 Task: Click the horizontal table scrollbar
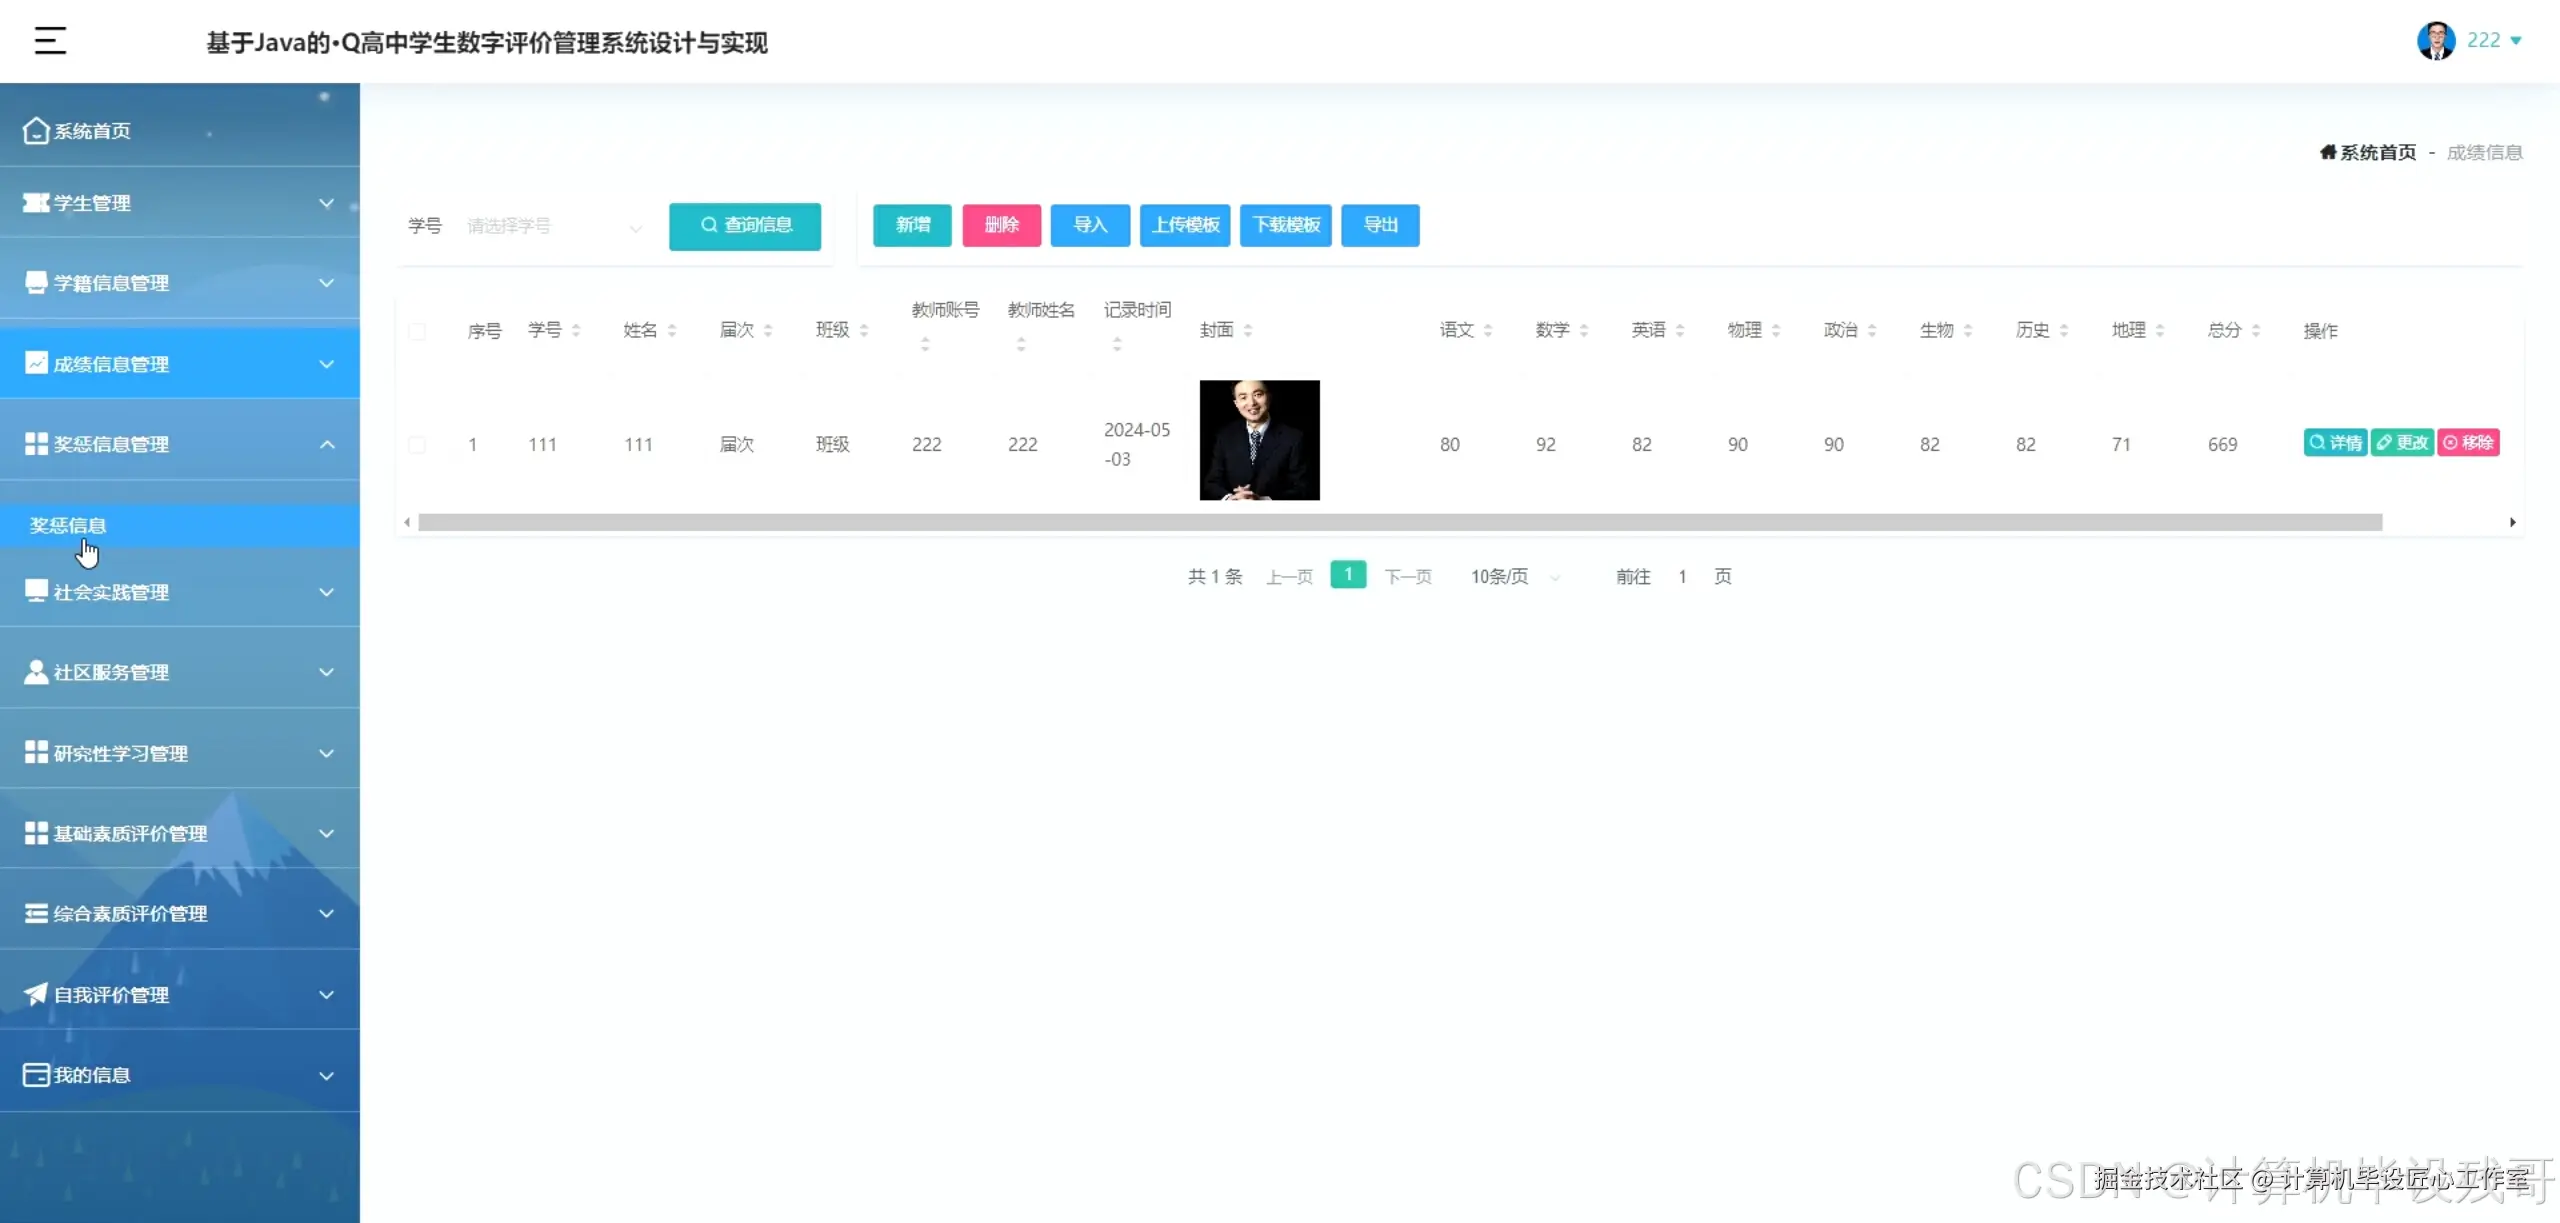(x=1400, y=522)
